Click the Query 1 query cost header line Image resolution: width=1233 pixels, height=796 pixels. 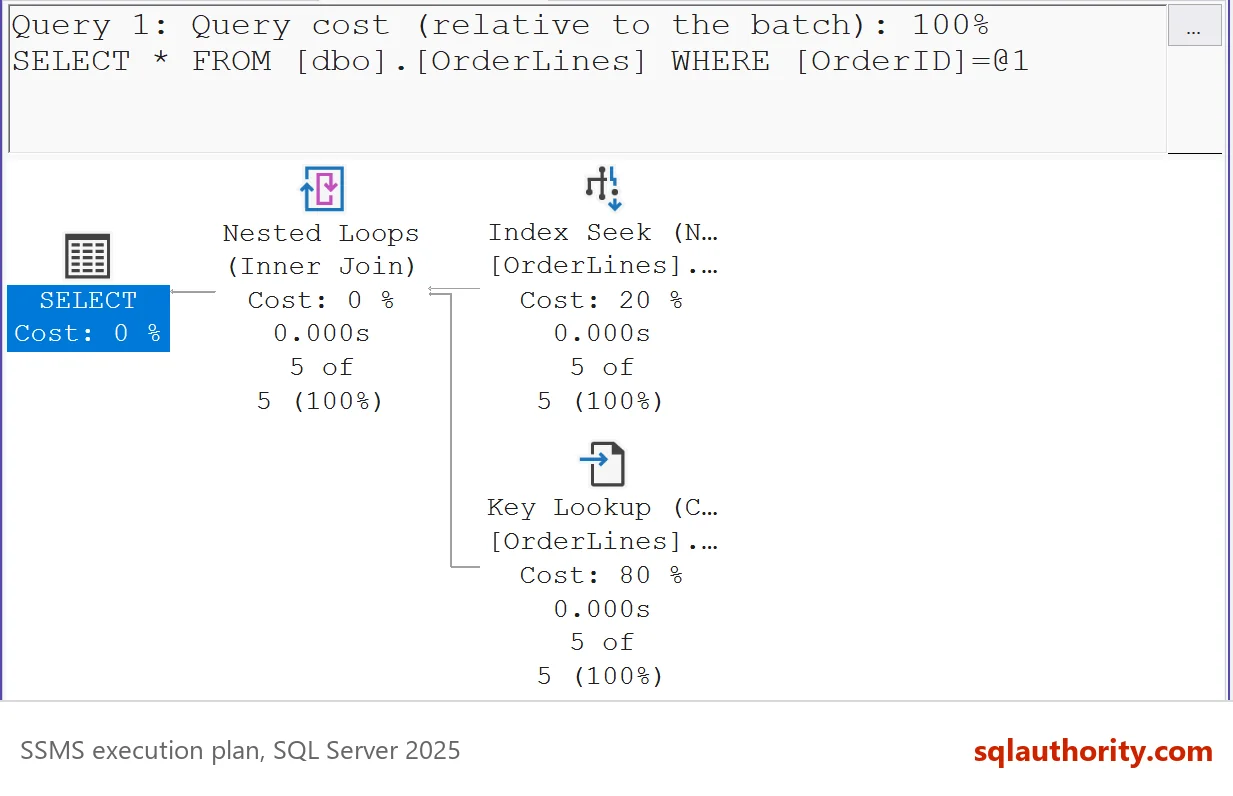pos(500,25)
